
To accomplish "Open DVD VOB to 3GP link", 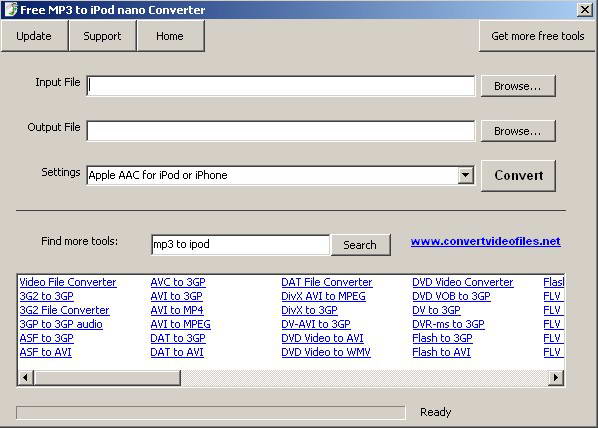I will point(452,296).
